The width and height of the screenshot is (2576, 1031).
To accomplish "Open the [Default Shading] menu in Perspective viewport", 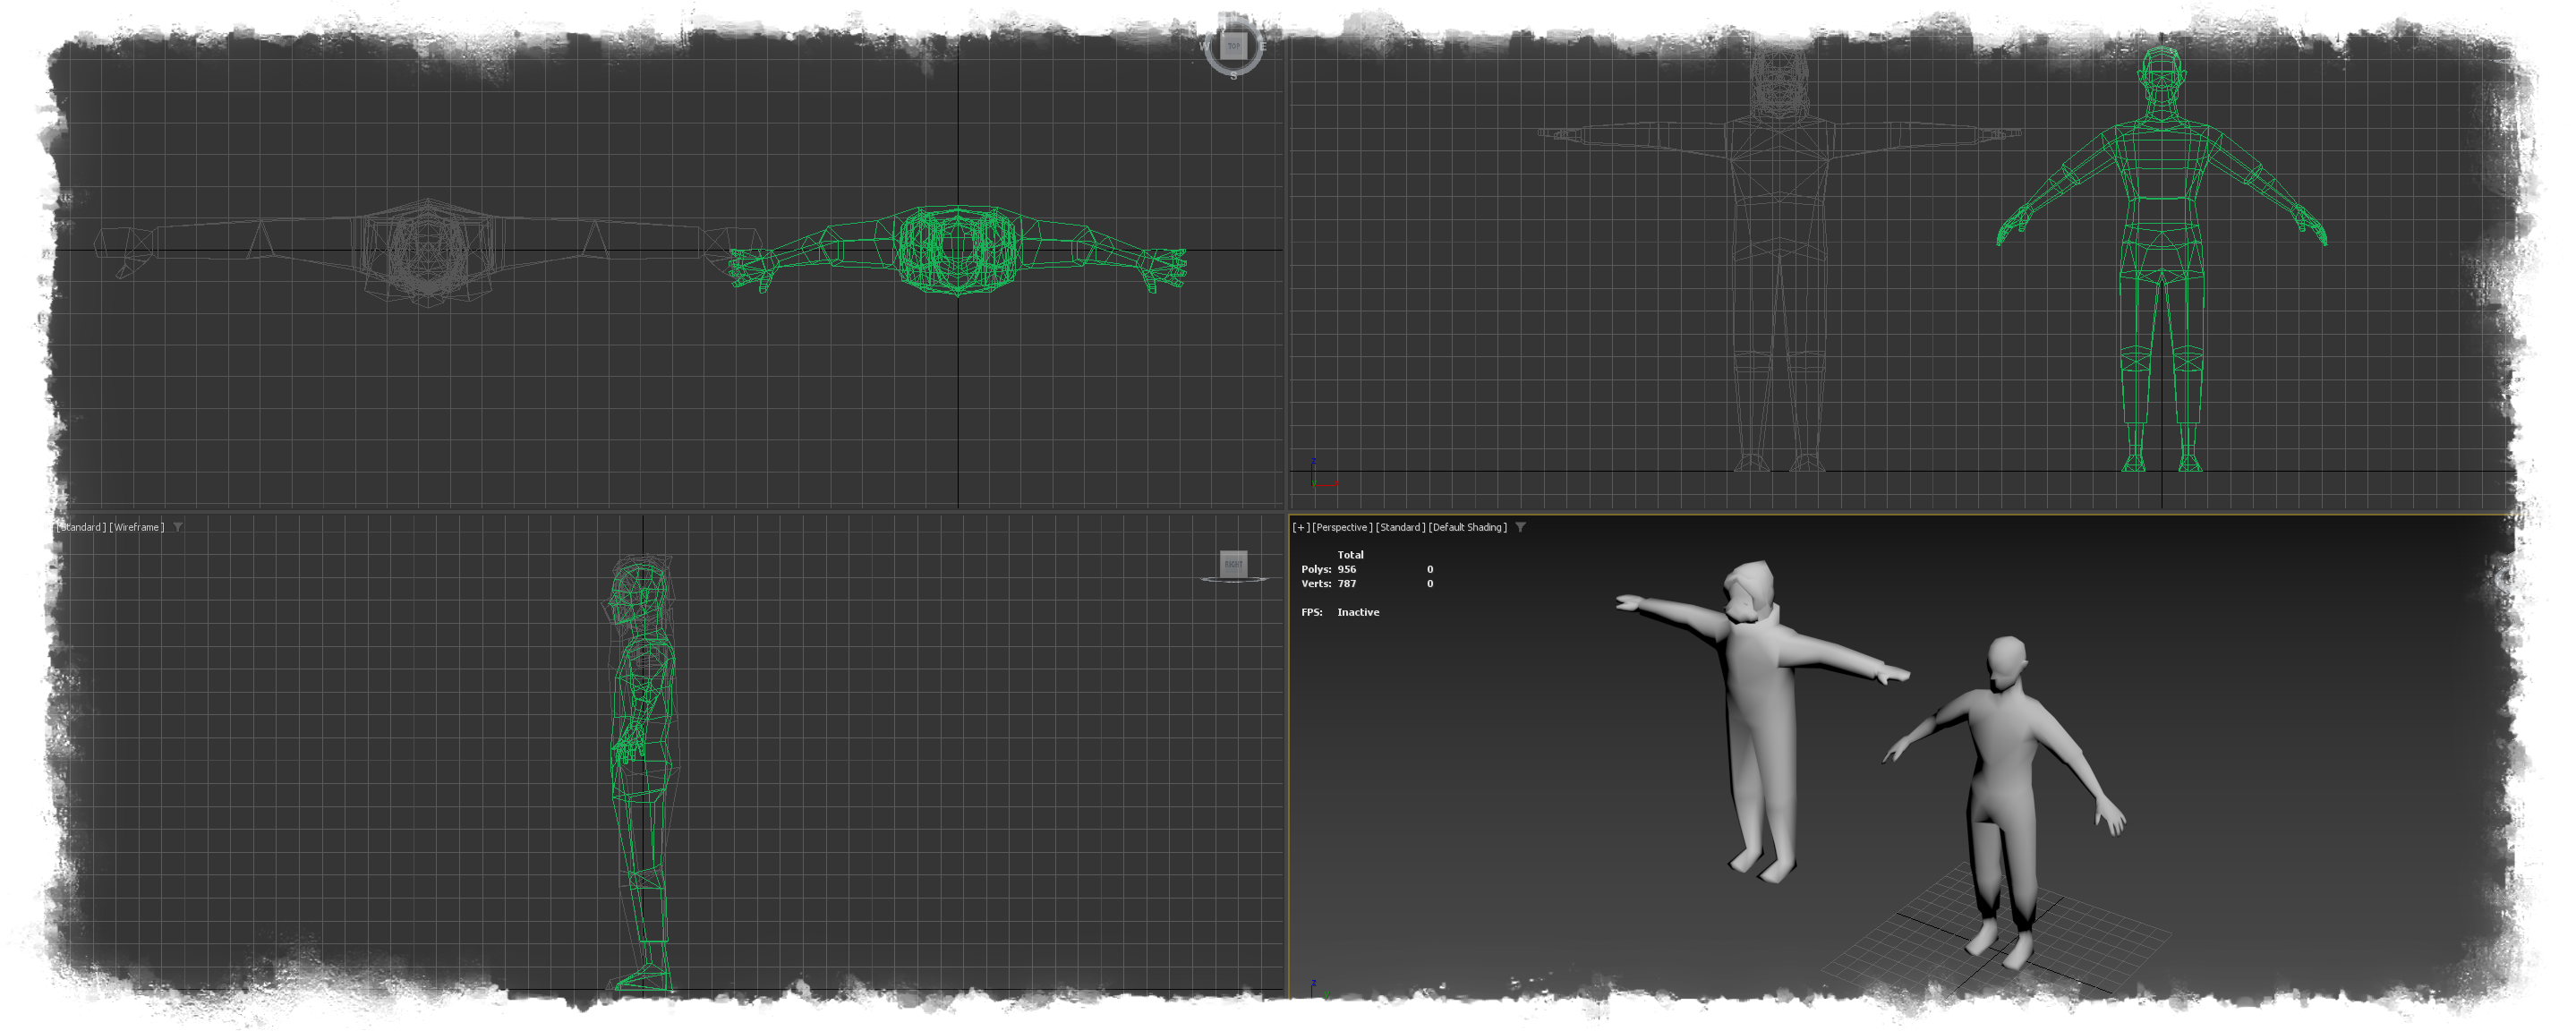I will click(x=1467, y=527).
